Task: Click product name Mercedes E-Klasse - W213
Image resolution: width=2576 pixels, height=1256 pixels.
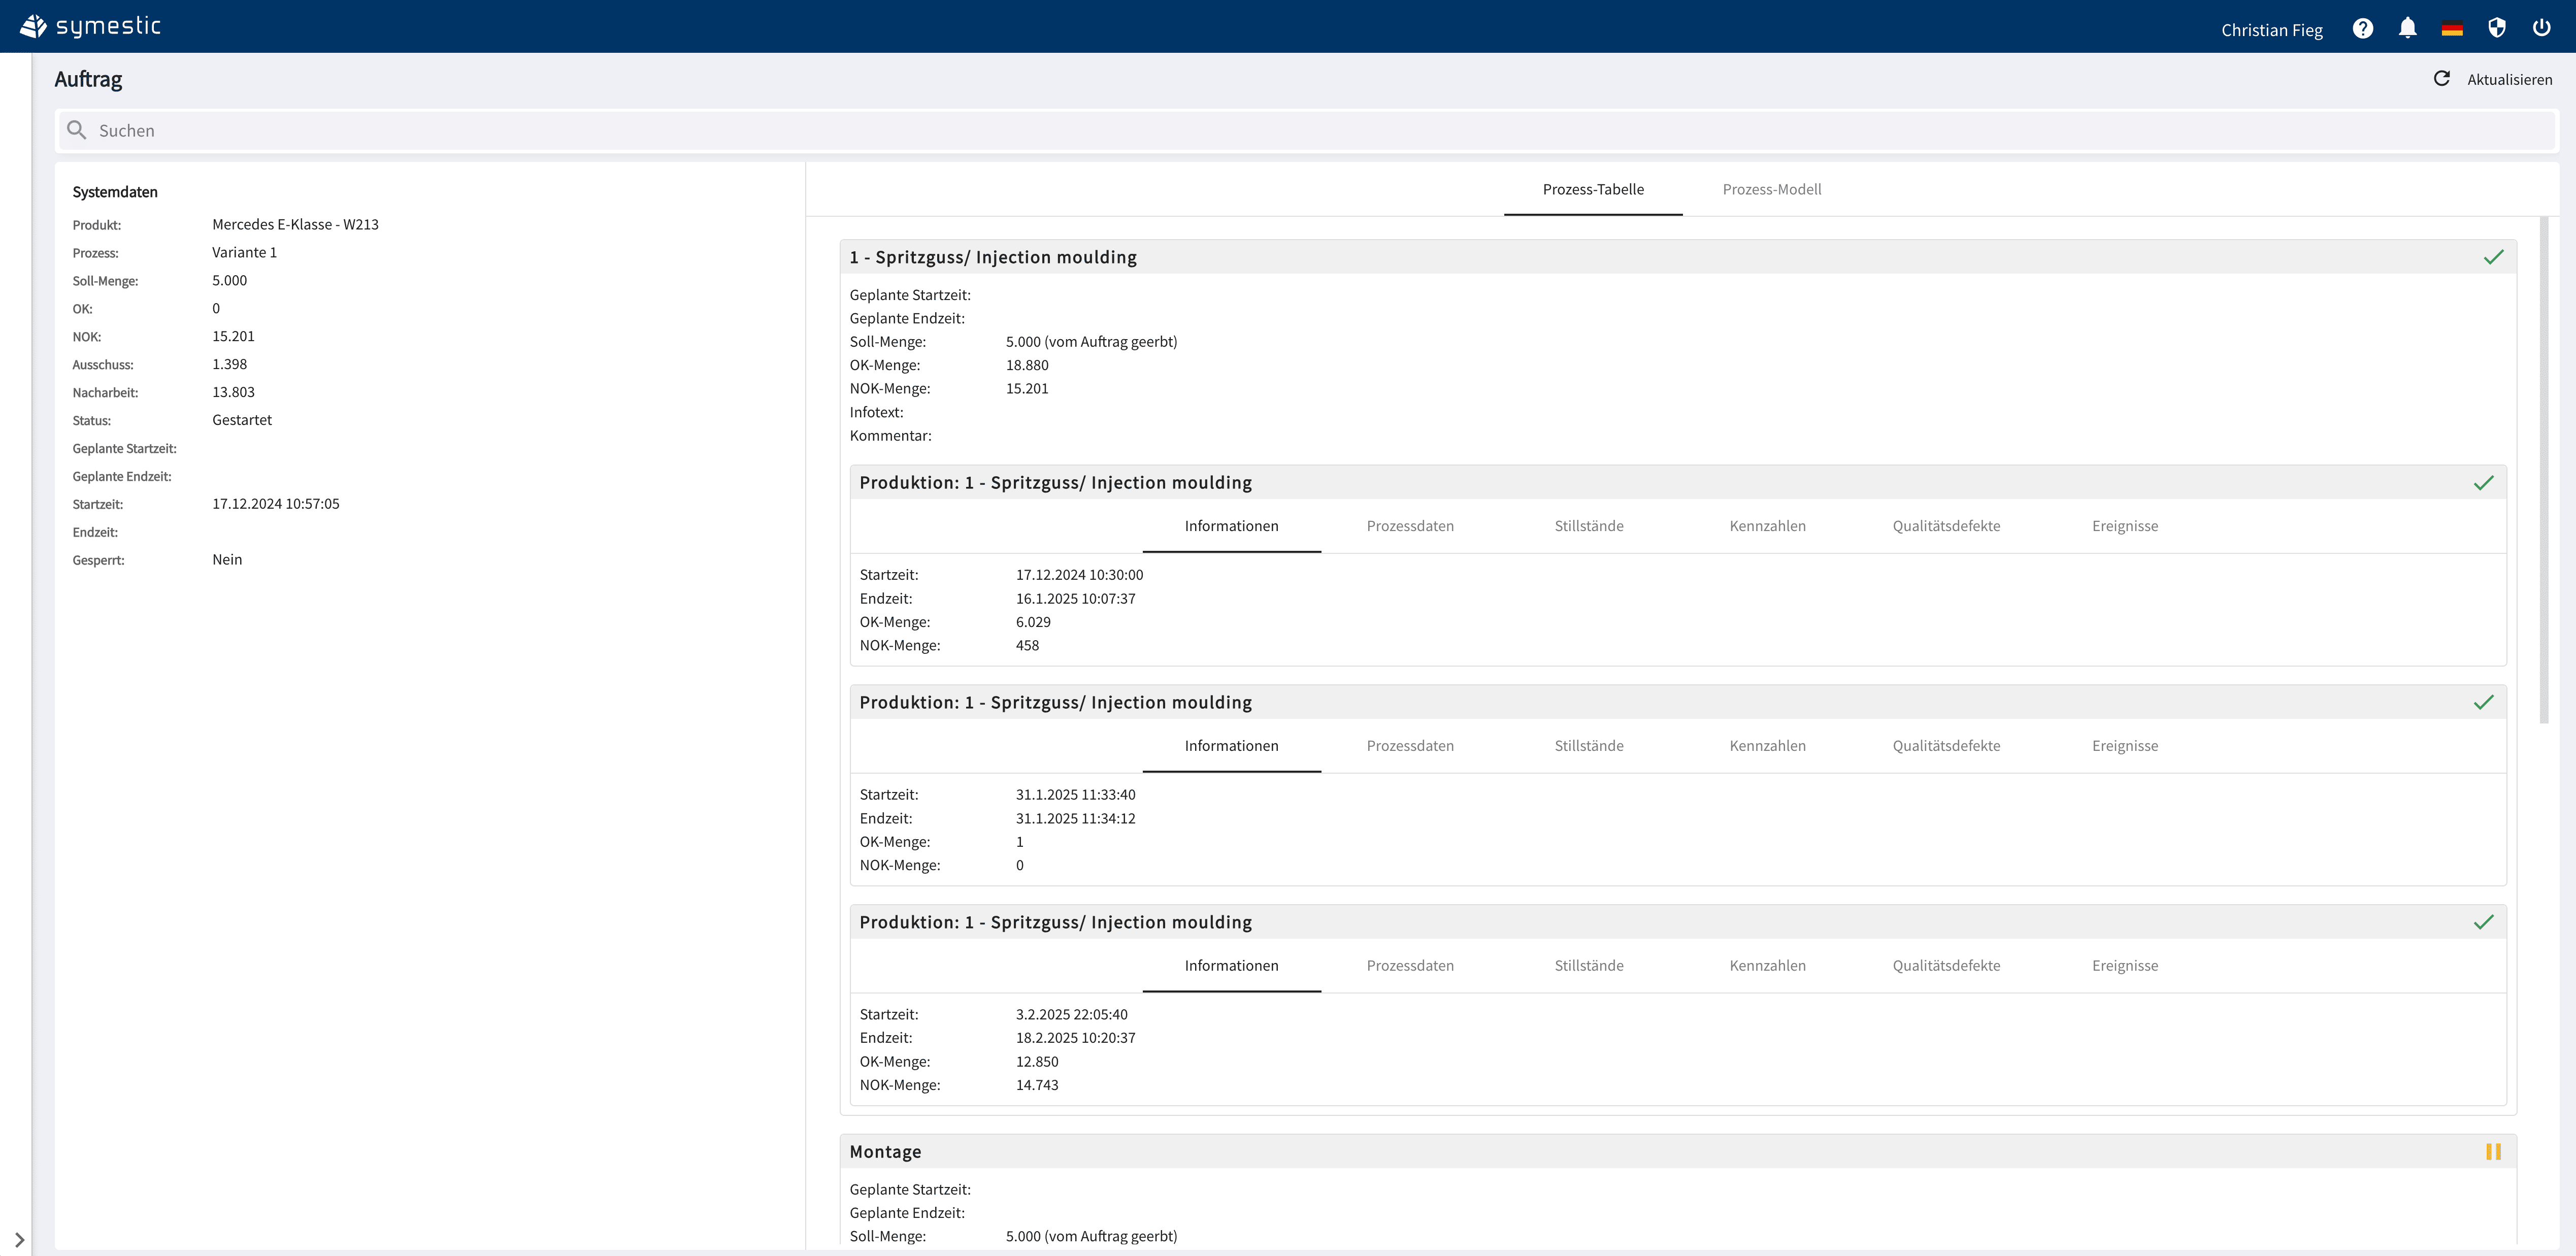Action: 295,225
